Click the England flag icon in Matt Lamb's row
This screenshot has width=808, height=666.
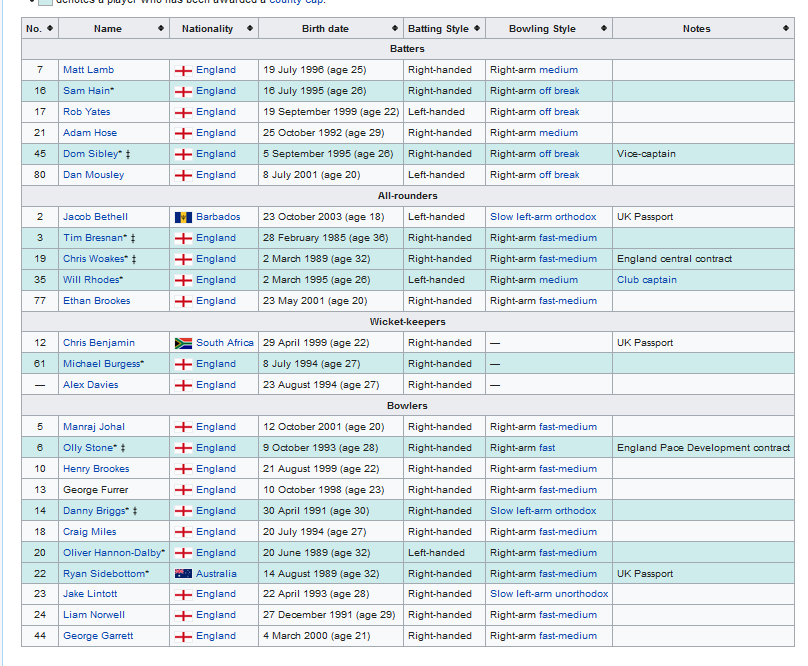[183, 71]
